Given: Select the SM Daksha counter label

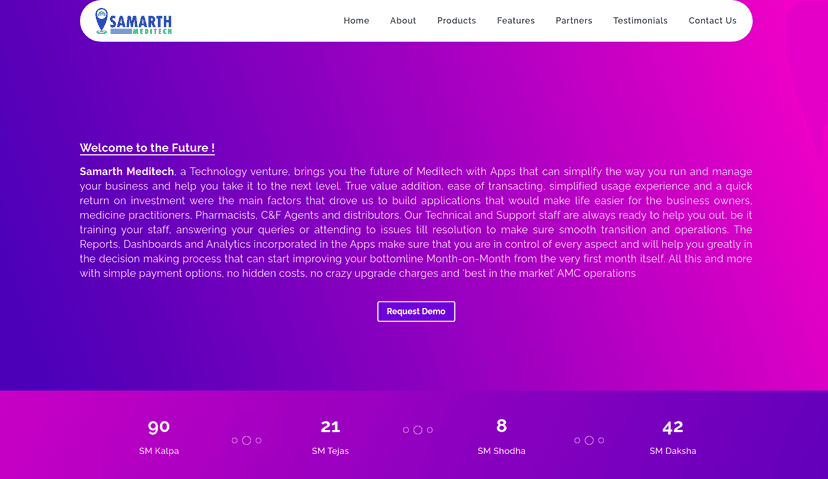Looking at the screenshot, I should point(673,451).
